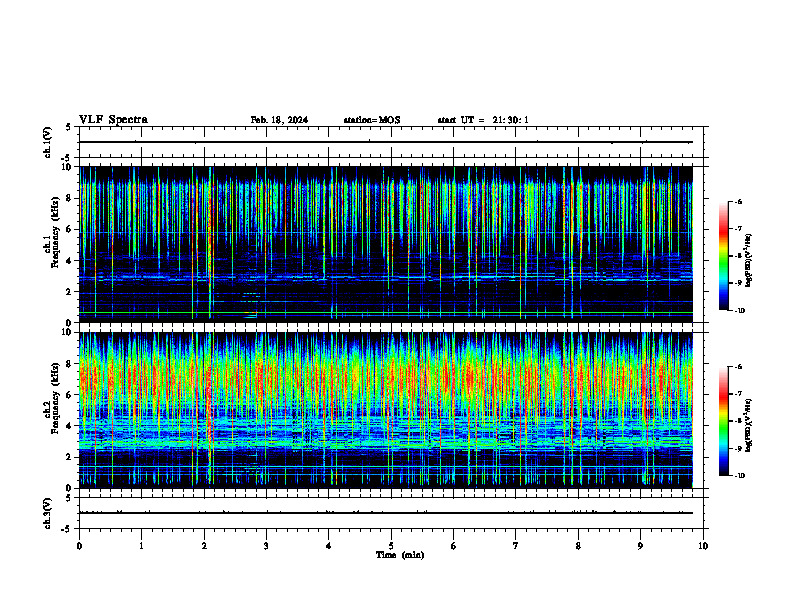The image size is (792, 612).
Task: Click the -10 tick on ch.2 colorbar
Action: coord(740,476)
